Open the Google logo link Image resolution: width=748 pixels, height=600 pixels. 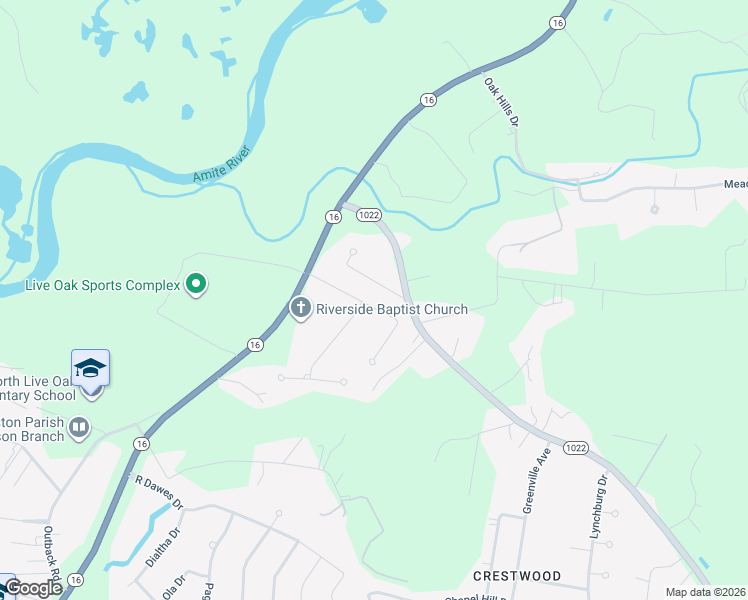[34, 588]
